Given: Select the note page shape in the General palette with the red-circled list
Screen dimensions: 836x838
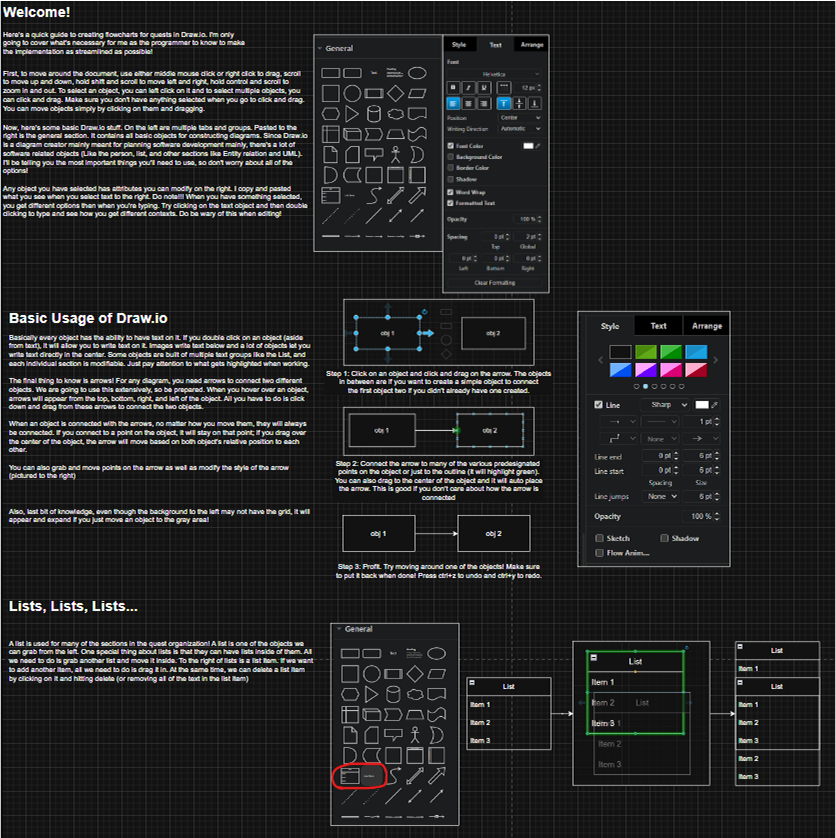Looking at the screenshot, I should [350, 735].
